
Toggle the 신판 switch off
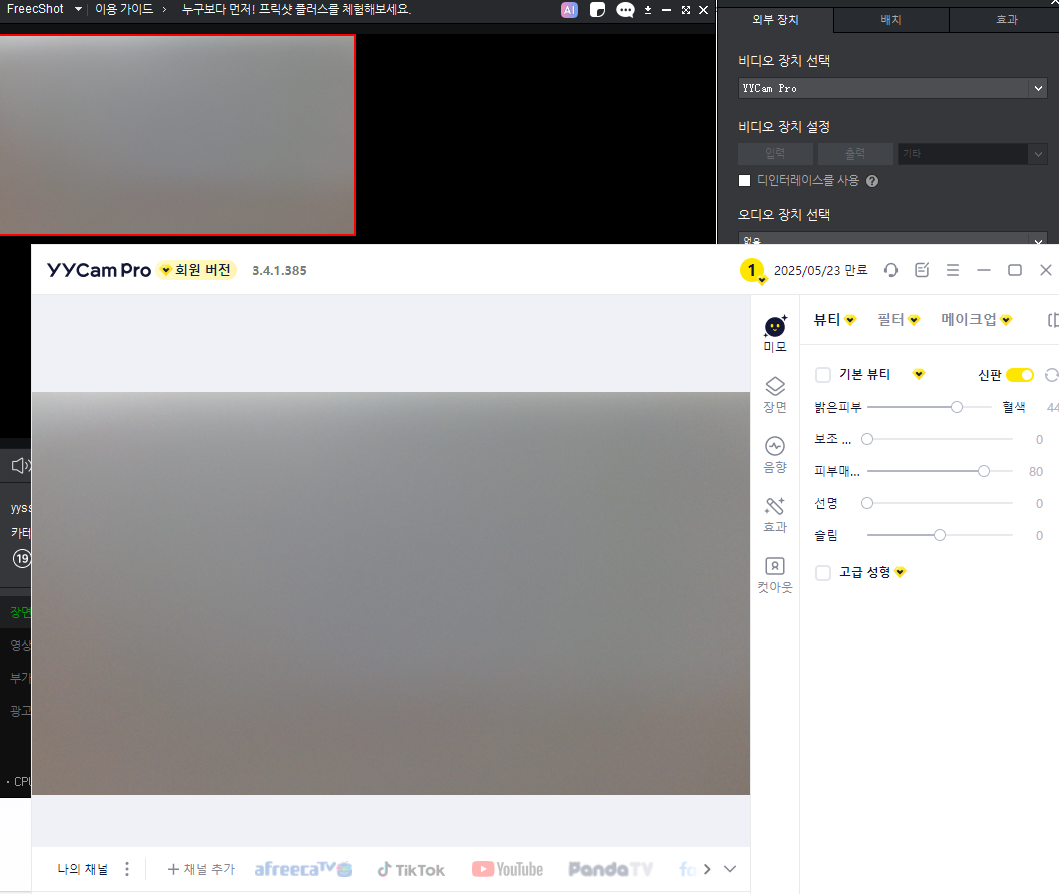coord(1020,375)
